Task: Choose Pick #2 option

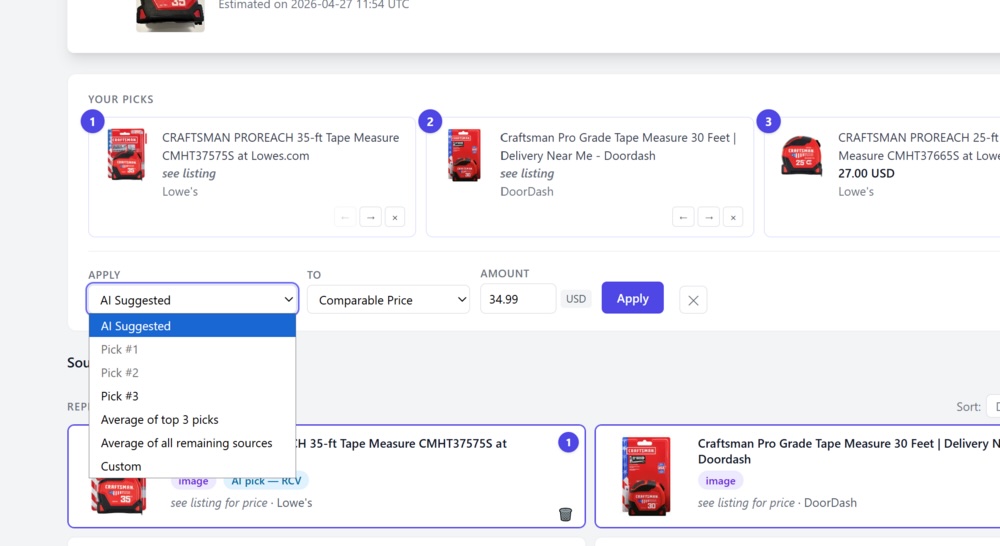Action: pos(193,373)
